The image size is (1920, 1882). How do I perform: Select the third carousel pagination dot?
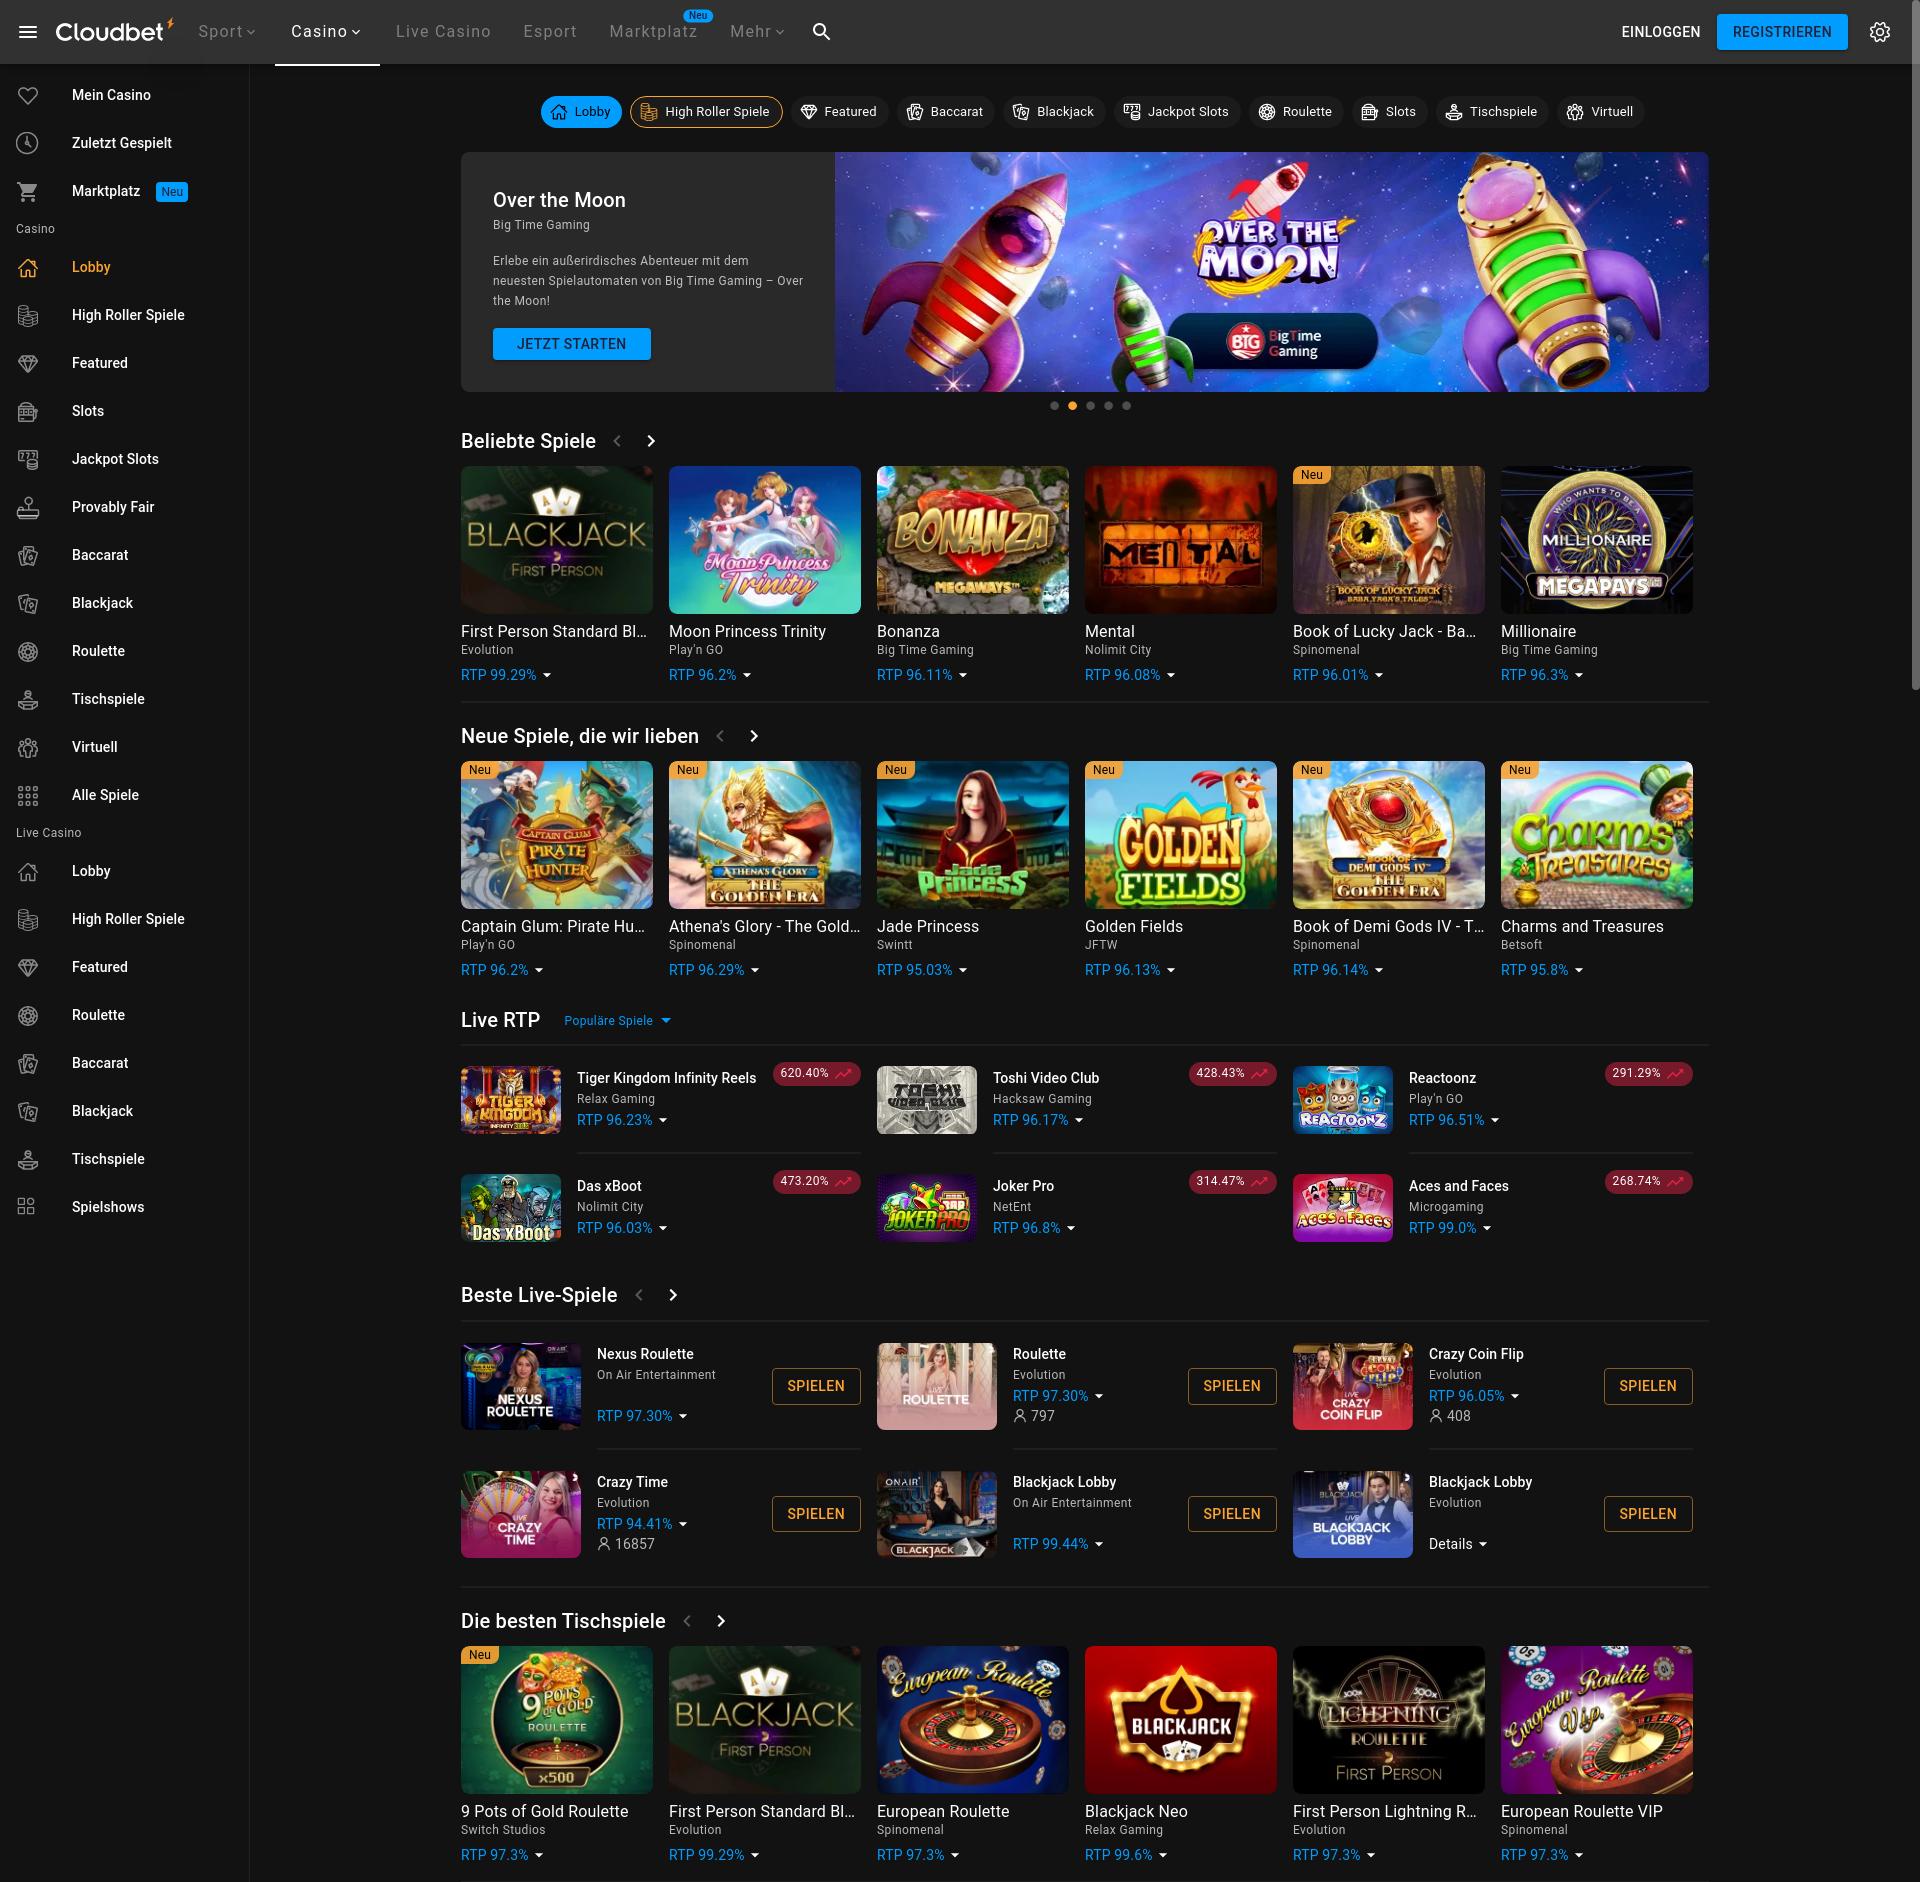1090,405
